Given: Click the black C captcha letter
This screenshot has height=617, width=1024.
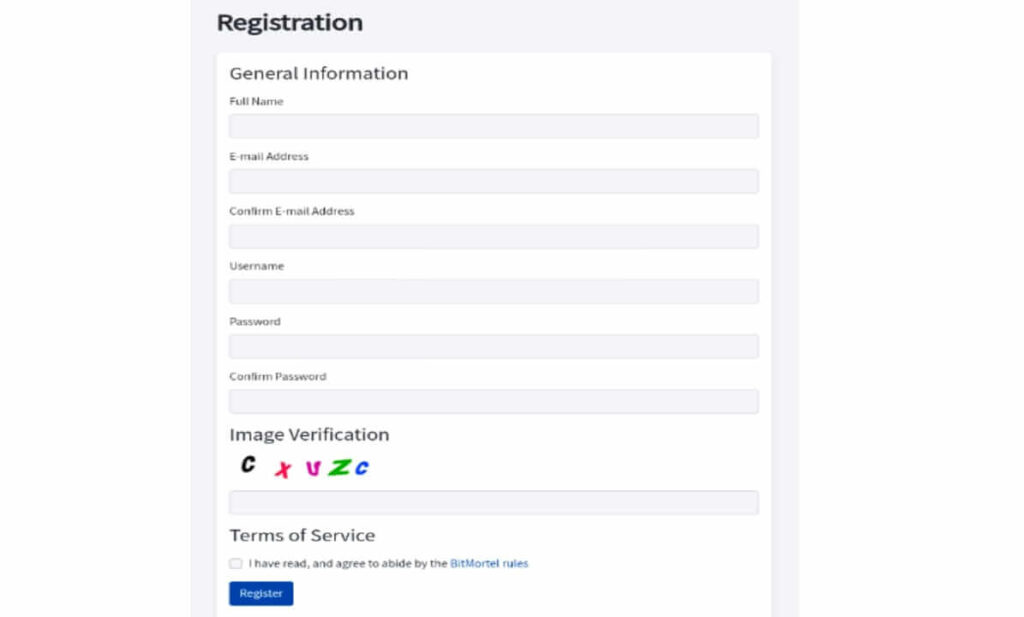Looking at the screenshot, I should (x=248, y=464).
